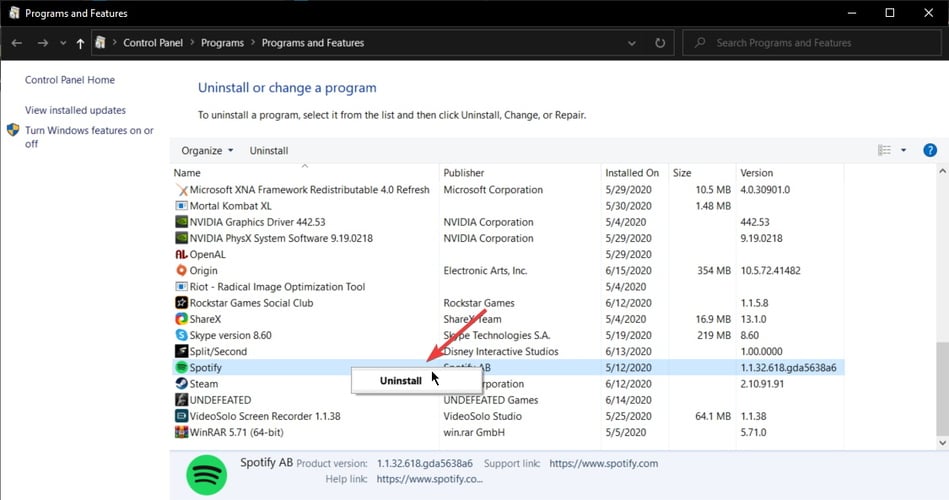Click the Steam icon
This screenshot has width=949, height=500.
pyautogui.click(x=181, y=384)
